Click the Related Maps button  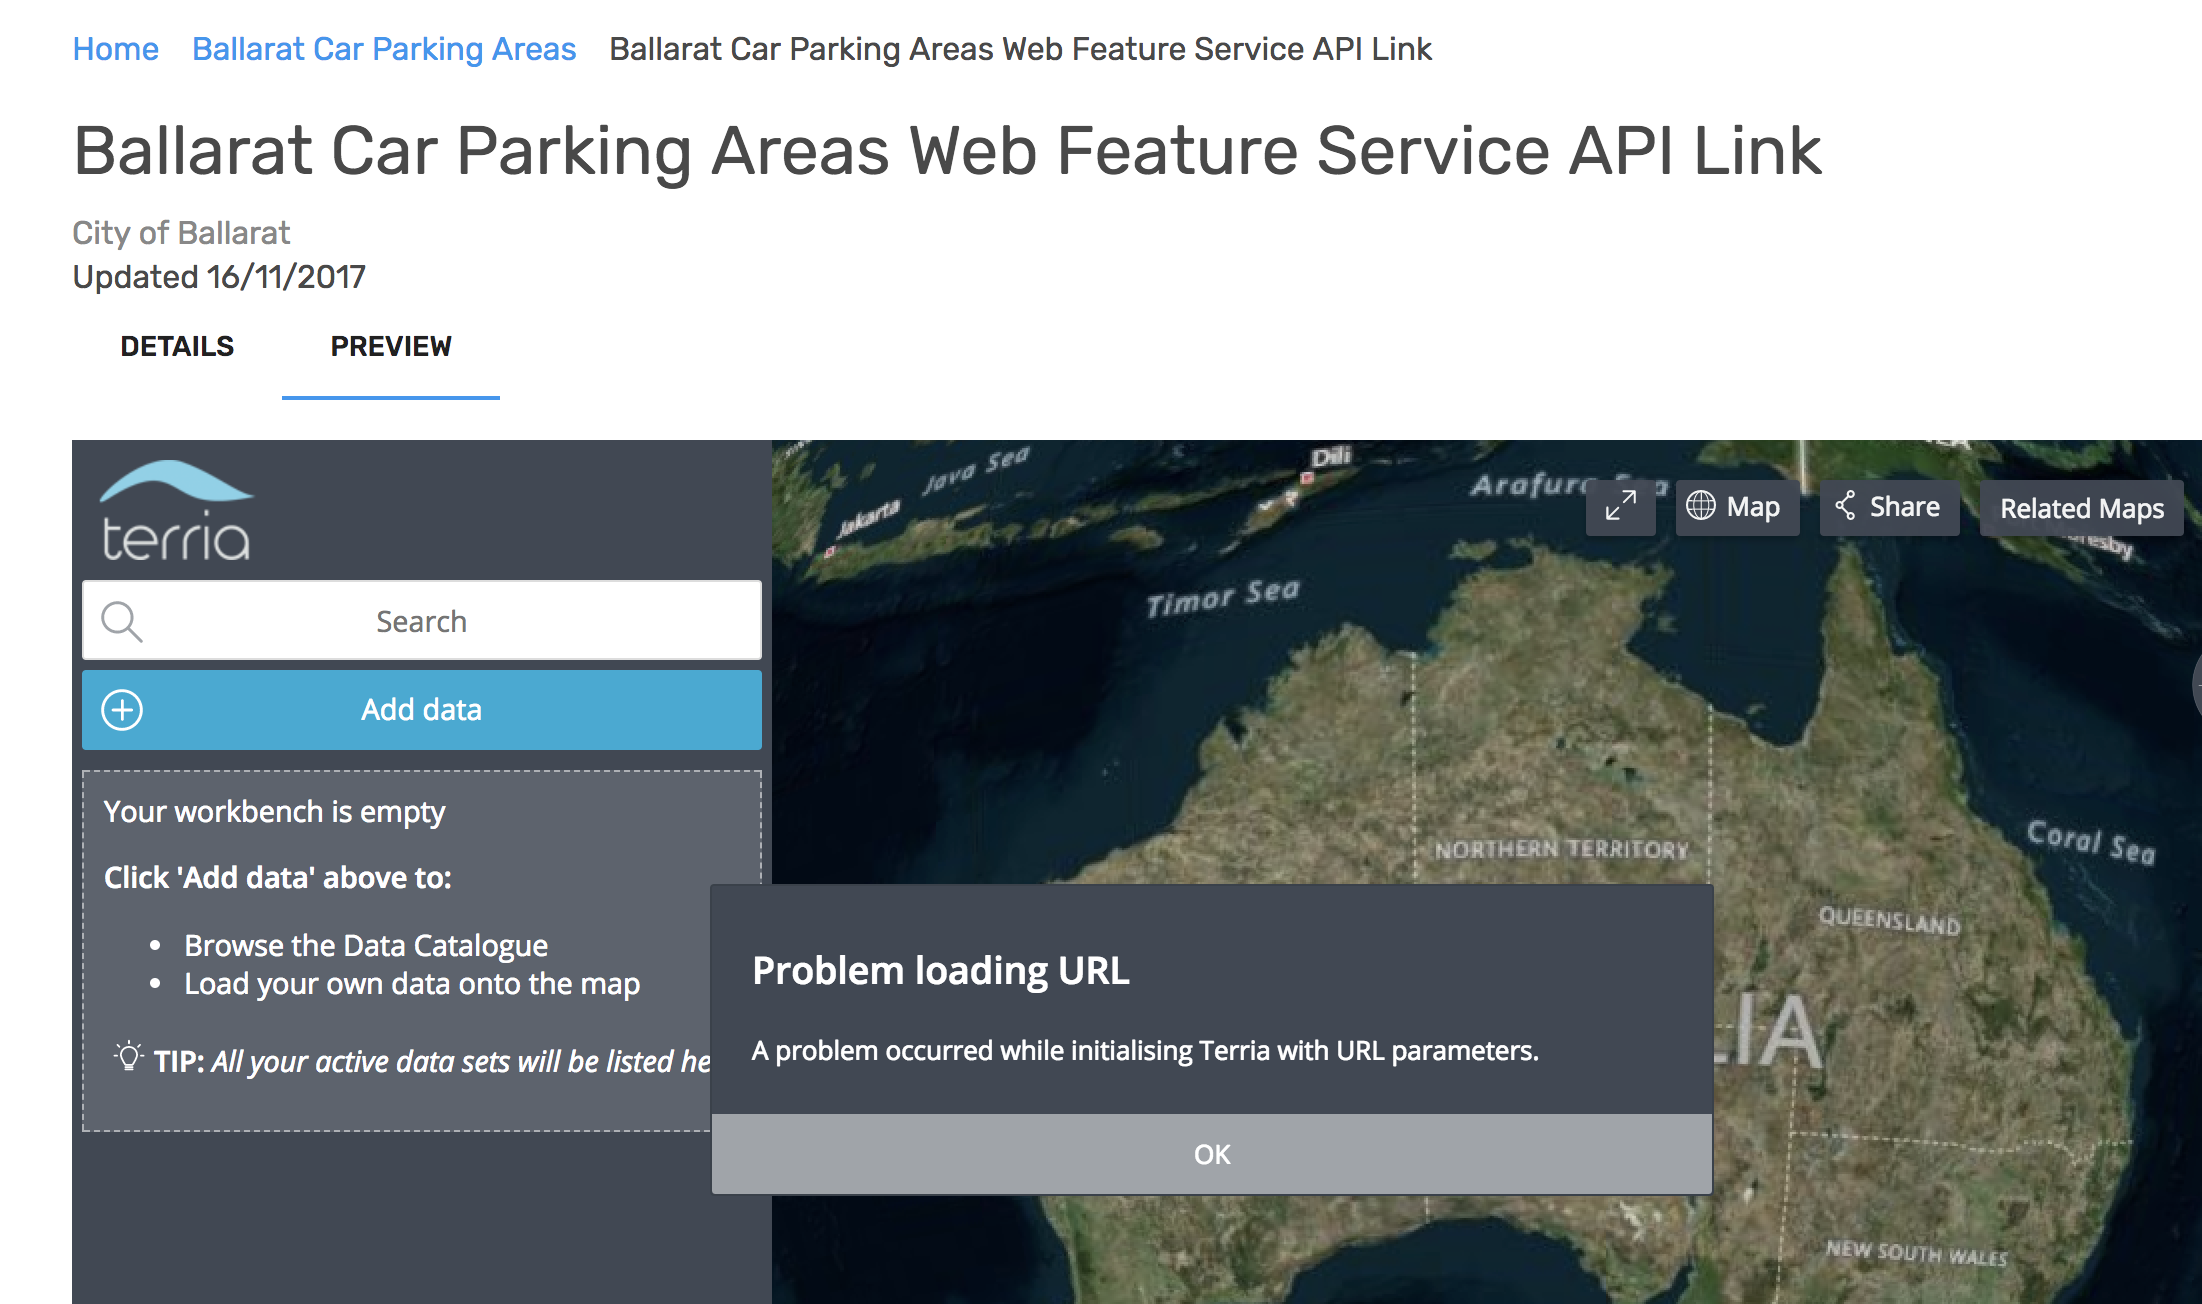tap(2081, 508)
